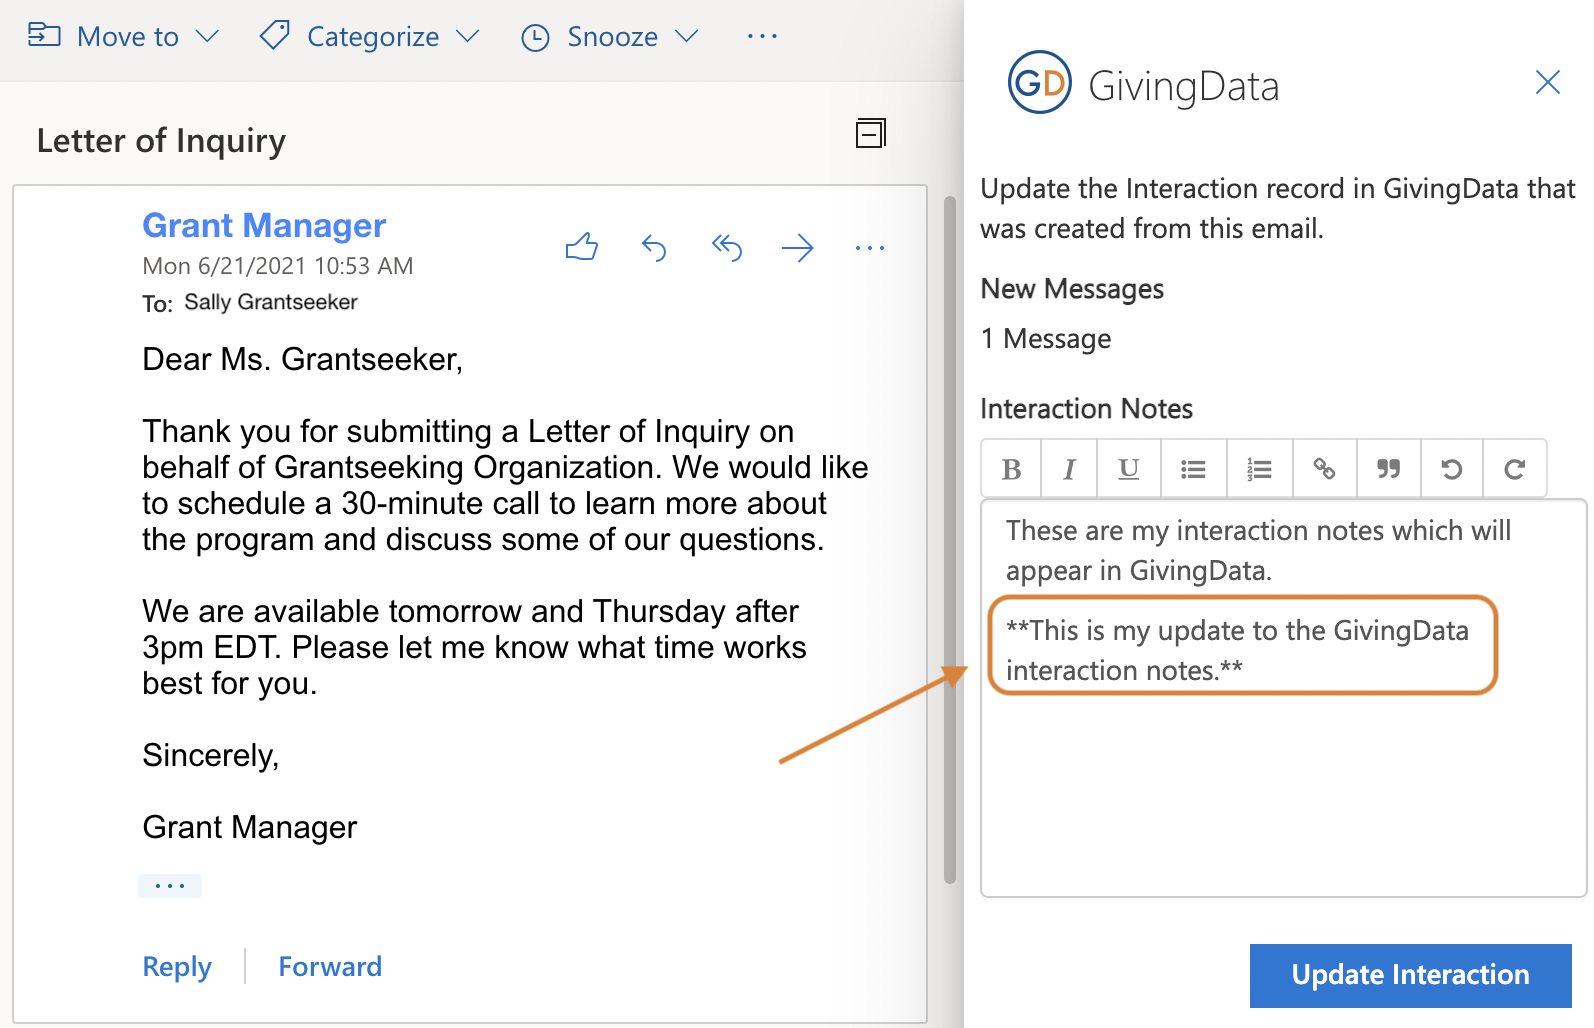Viewport: 1594px width, 1028px height.
Task: Click the Snooze clock icon
Action: [536, 38]
